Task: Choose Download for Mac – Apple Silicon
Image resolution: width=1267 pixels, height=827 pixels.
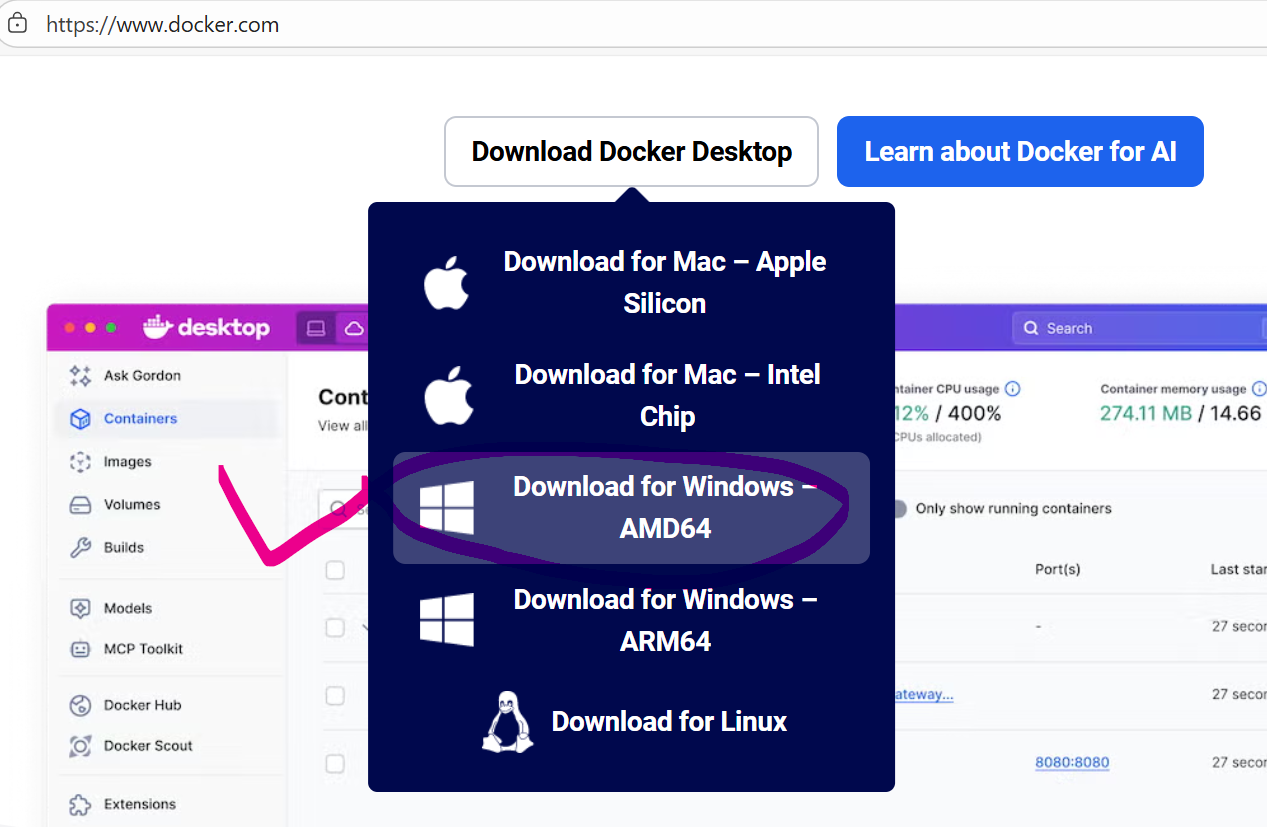Action: pos(665,282)
